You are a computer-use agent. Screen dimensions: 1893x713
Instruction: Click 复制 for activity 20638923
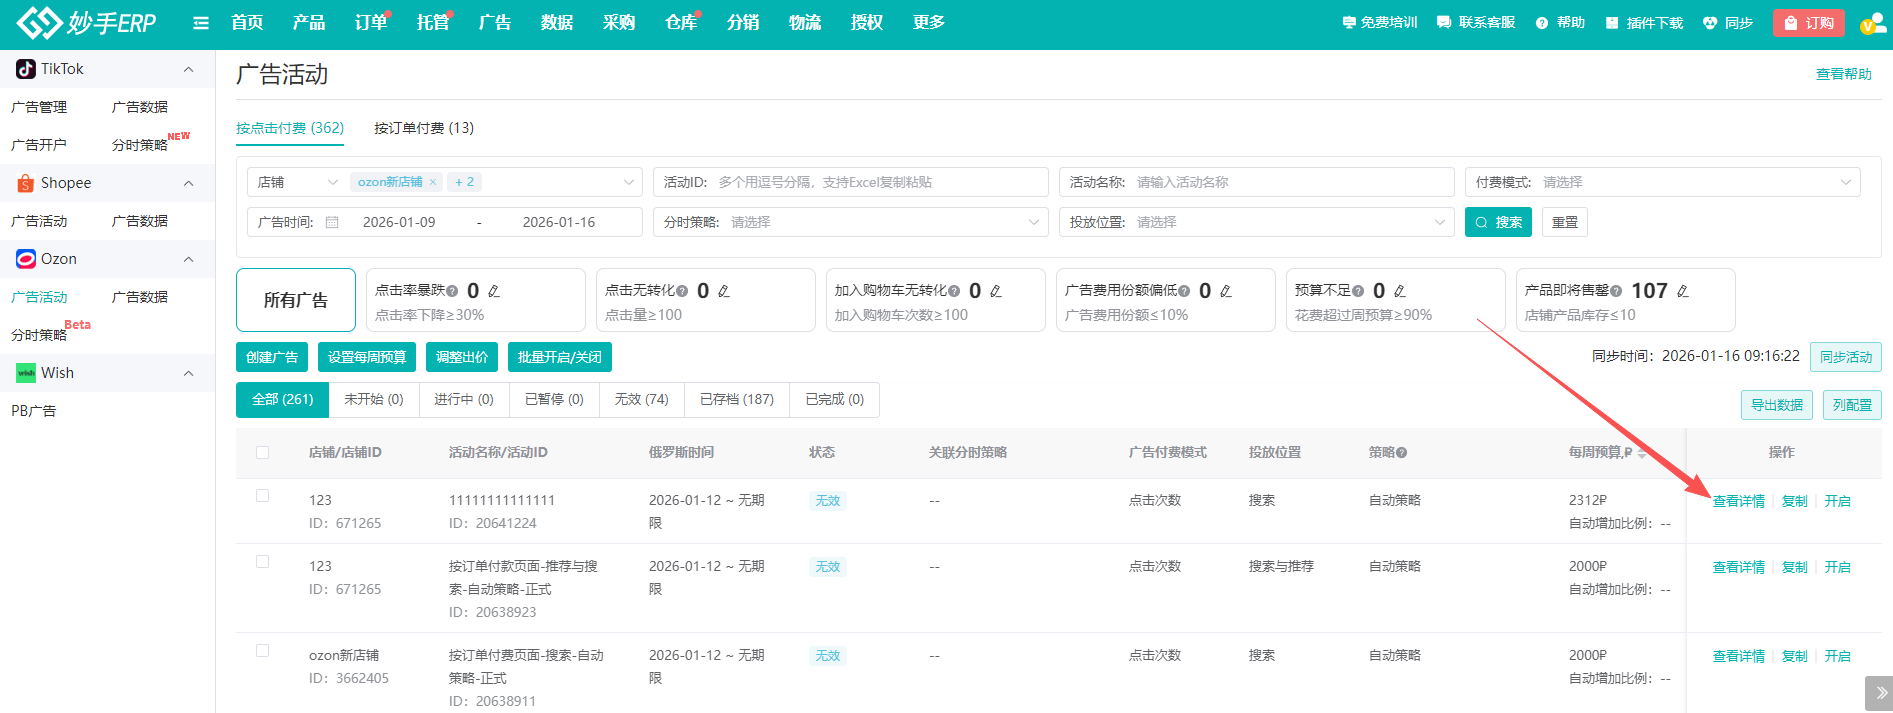click(1795, 567)
